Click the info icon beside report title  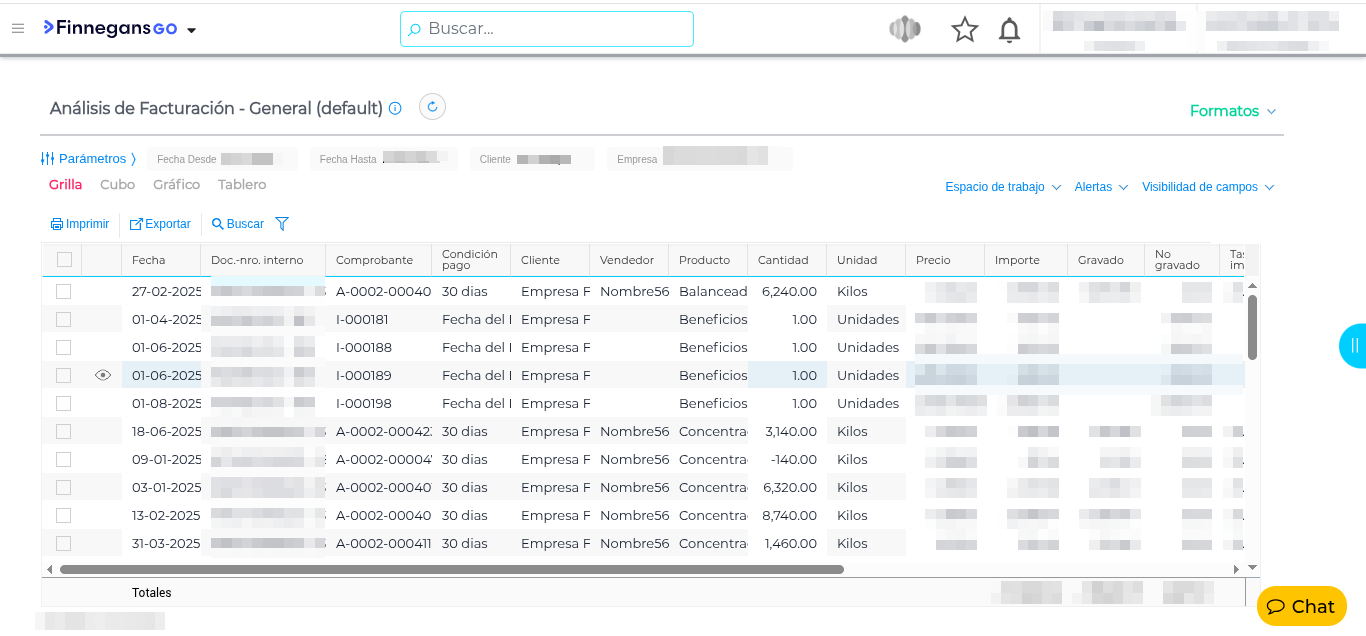395,108
